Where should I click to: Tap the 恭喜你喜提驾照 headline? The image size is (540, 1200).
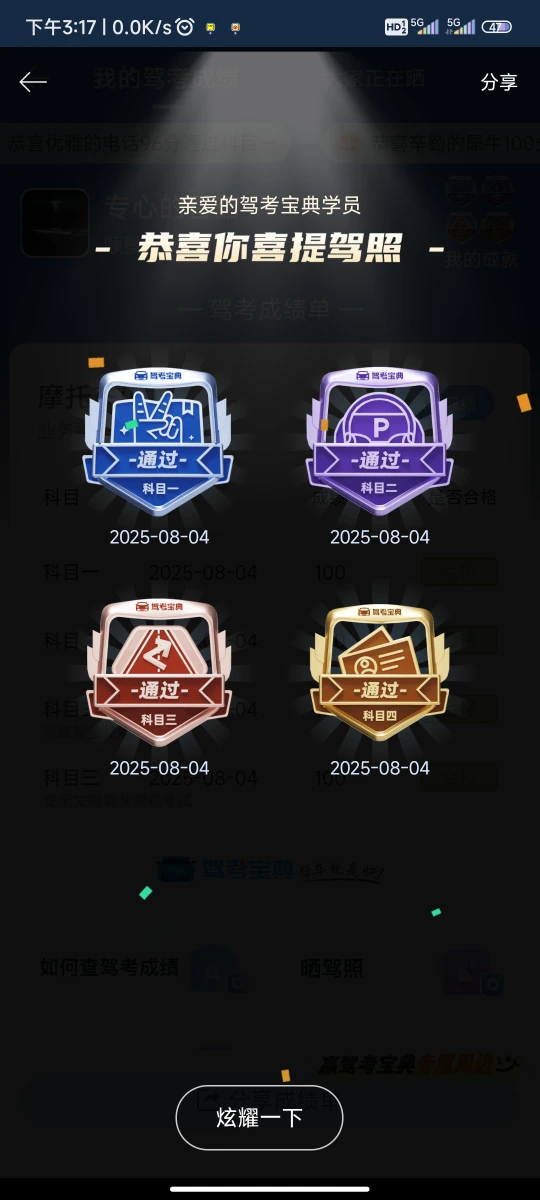pyautogui.click(x=270, y=247)
